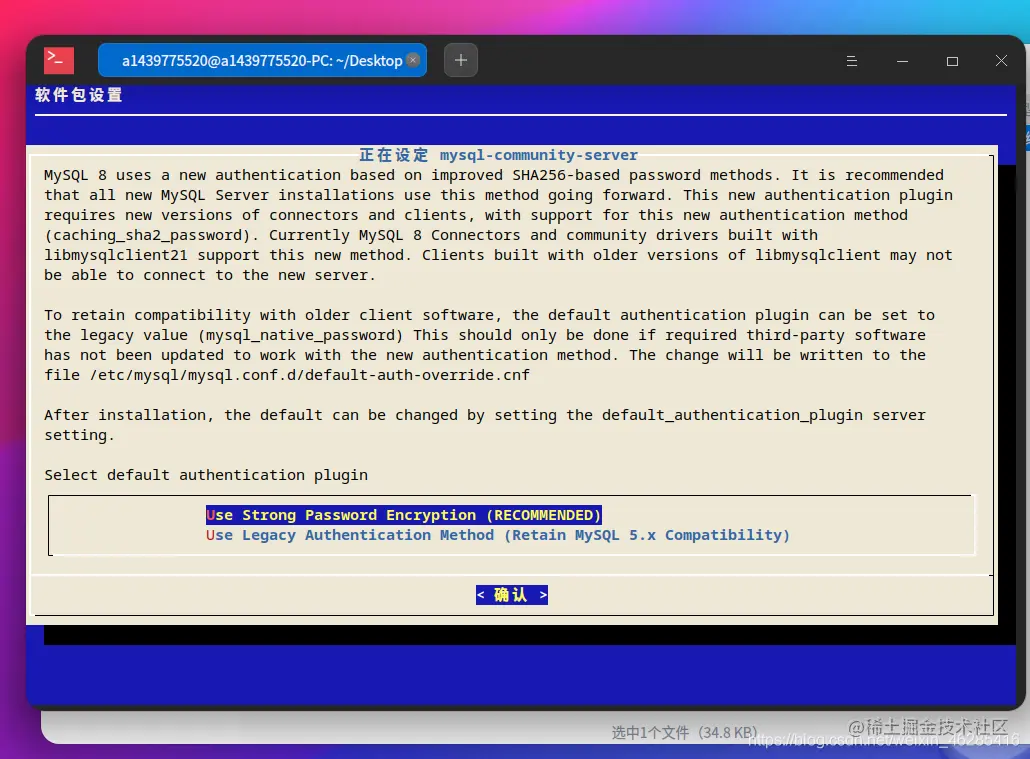Minimize the terminal window
1030x759 pixels.
point(902,61)
